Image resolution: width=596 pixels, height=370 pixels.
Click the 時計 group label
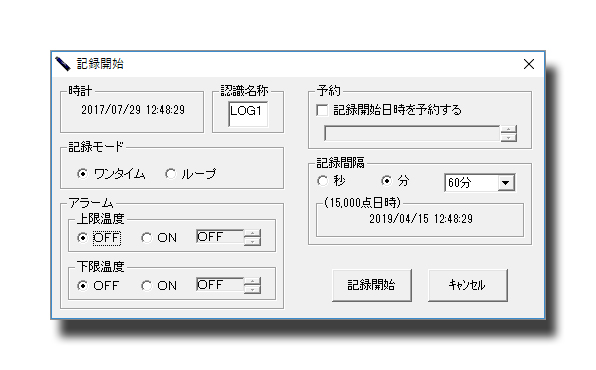click(x=80, y=91)
